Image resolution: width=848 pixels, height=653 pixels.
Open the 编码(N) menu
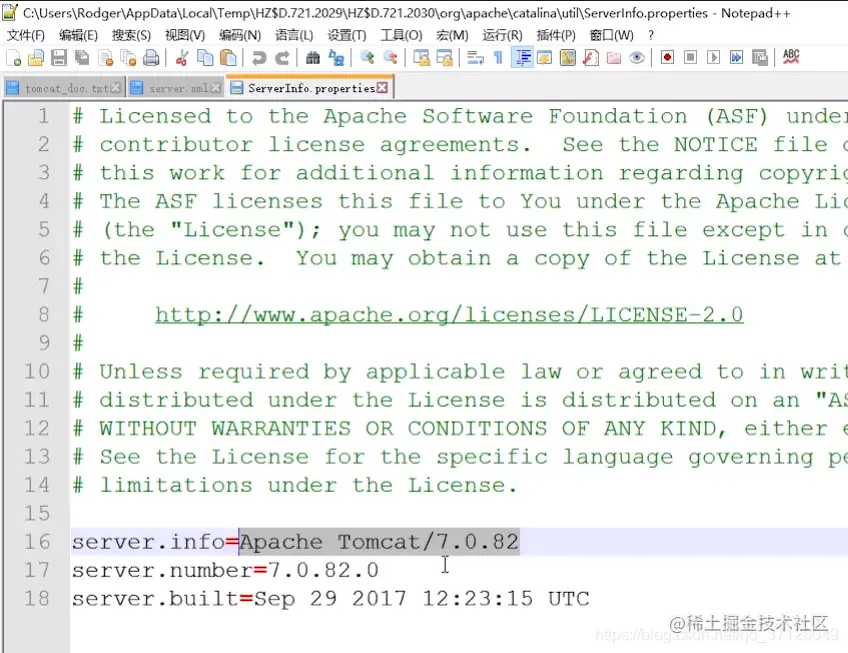pos(240,35)
